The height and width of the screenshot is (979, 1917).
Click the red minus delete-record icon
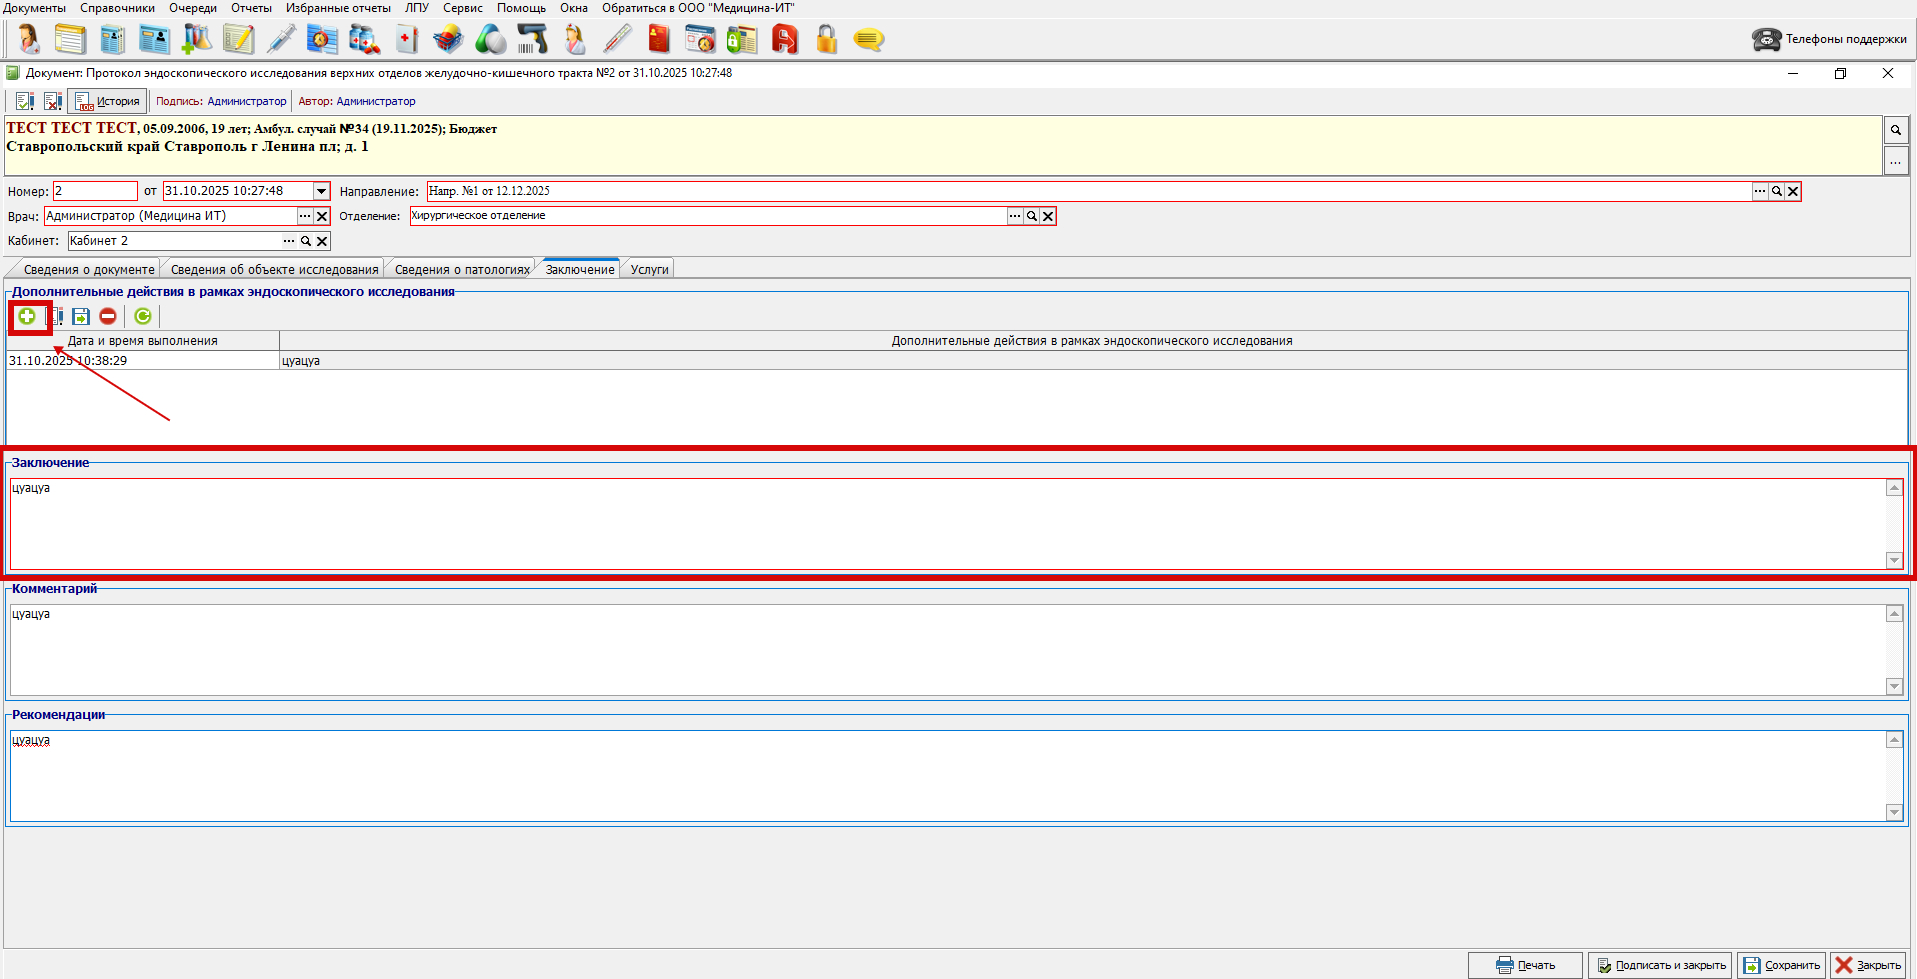coord(108,317)
